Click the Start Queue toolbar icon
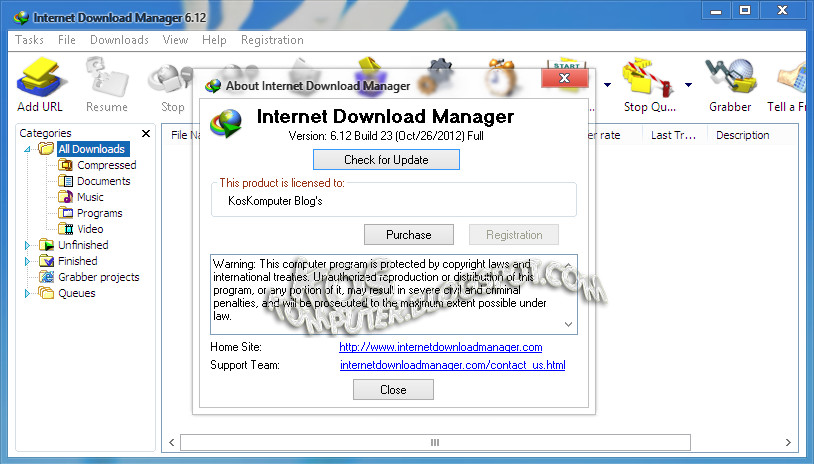Viewport: 814px width, 464px height. coord(566,77)
